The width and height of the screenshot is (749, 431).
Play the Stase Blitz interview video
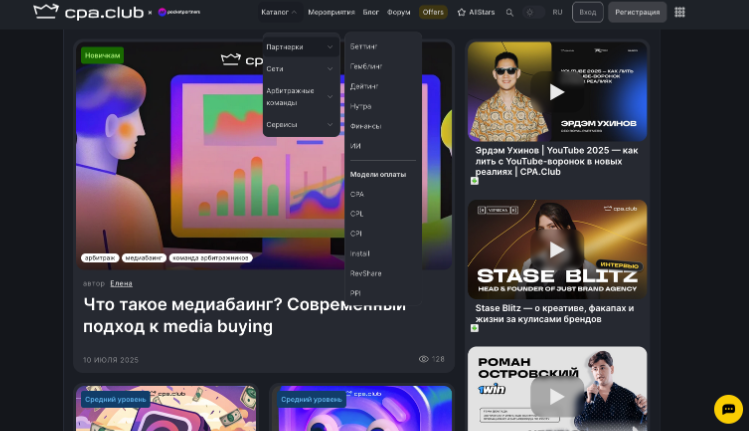557,249
